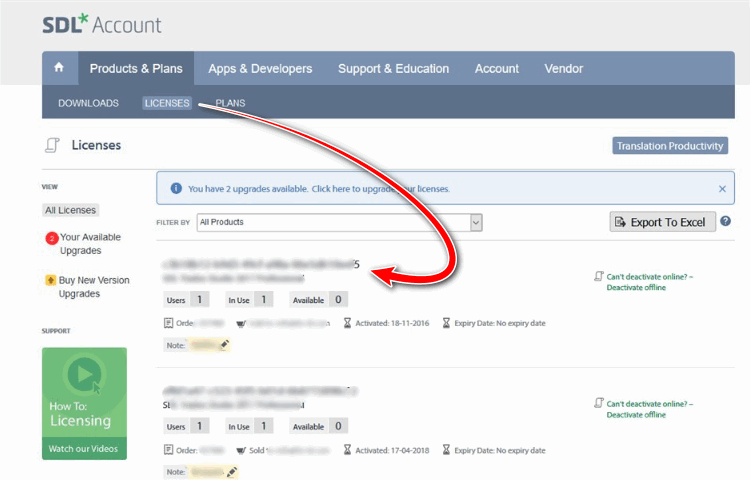Click Watch our Videos banner text
Image resolution: width=750 pixels, height=480 pixels.
[83, 448]
